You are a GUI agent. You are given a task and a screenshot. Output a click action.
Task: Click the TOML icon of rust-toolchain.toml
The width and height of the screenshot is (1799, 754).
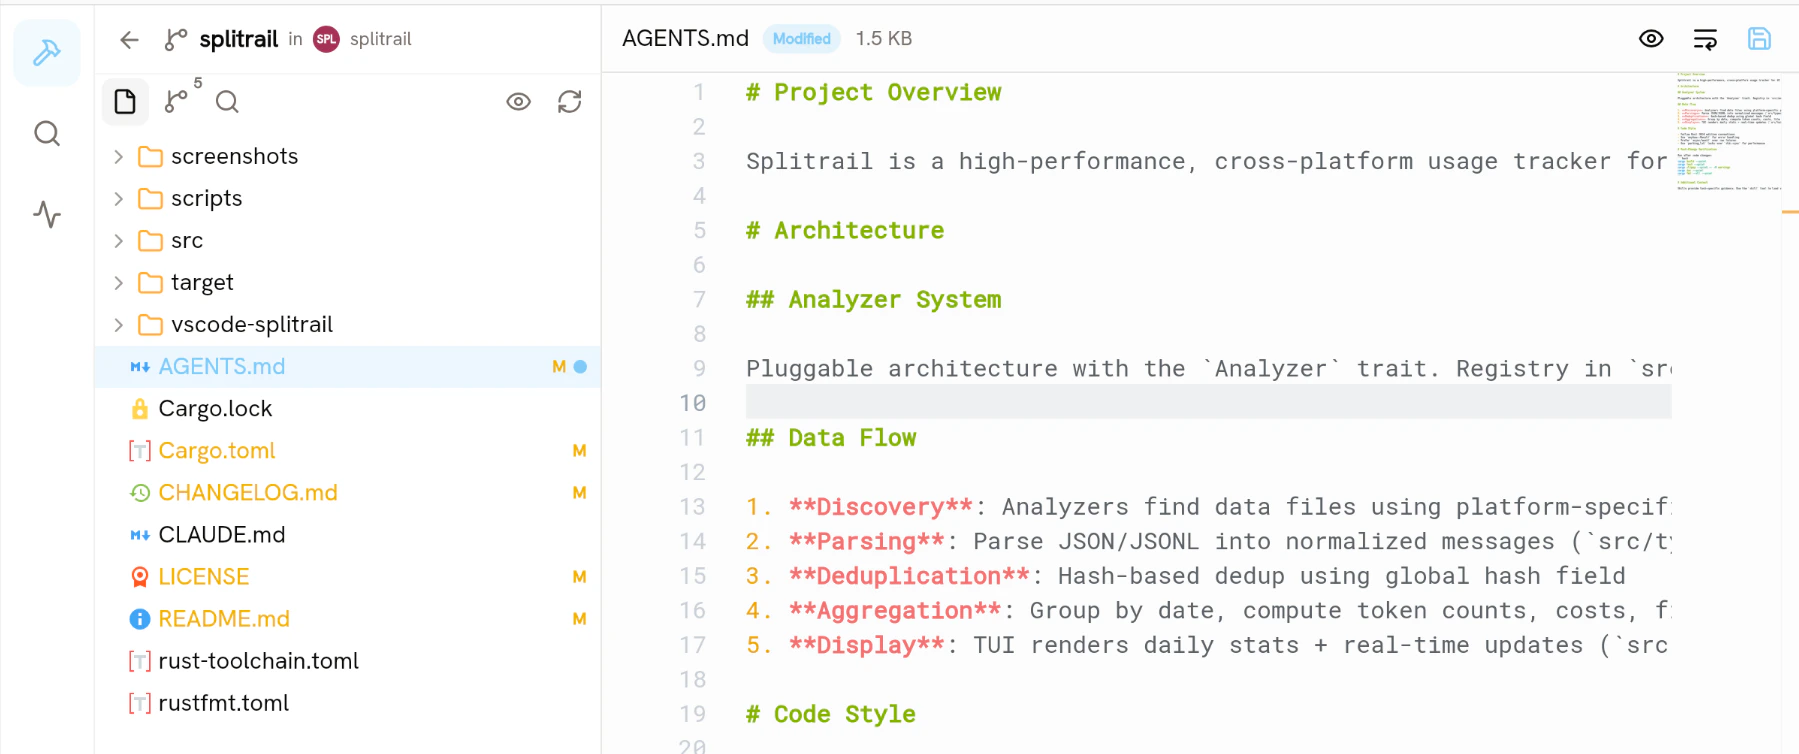(x=140, y=661)
